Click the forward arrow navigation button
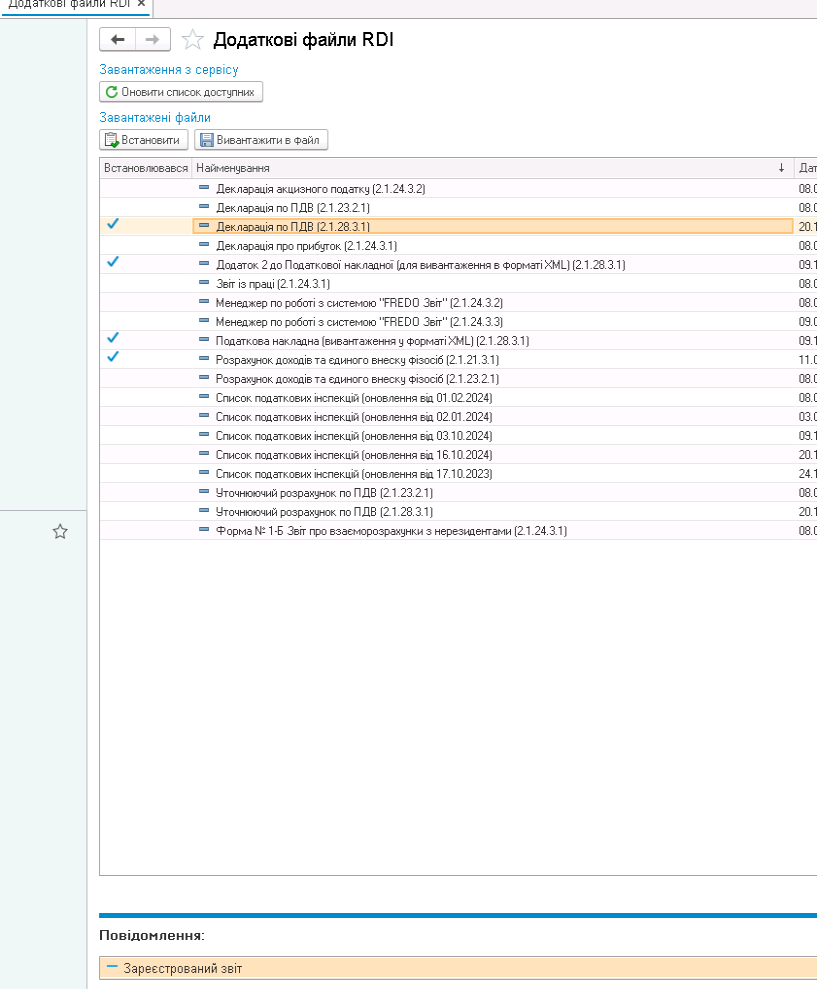The height and width of the screenshot is (989, 817). pos(152,39)
